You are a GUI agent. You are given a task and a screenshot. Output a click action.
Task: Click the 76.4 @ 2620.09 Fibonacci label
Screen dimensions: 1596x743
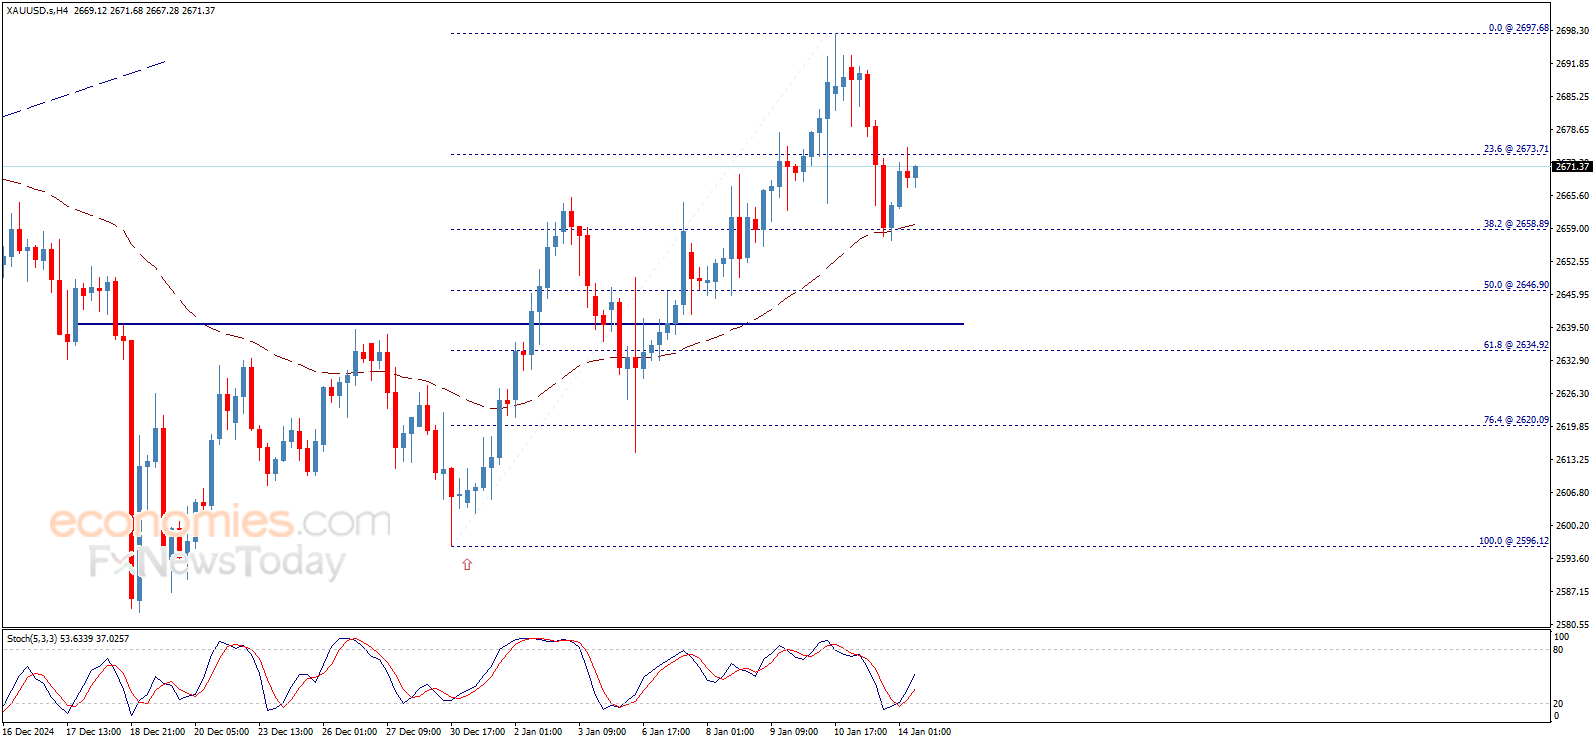click(1515, 420)
